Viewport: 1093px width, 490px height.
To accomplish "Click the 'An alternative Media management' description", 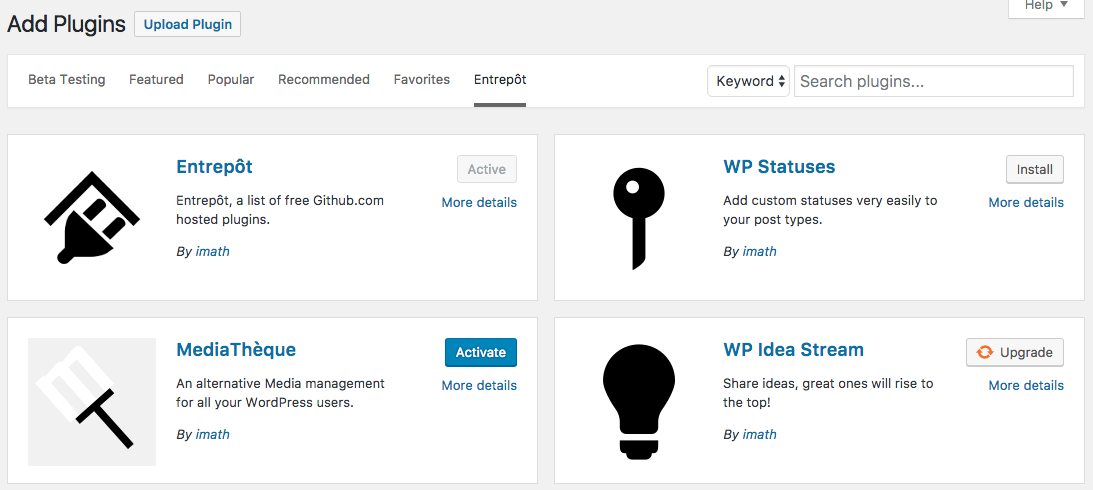I will (280, 393).
